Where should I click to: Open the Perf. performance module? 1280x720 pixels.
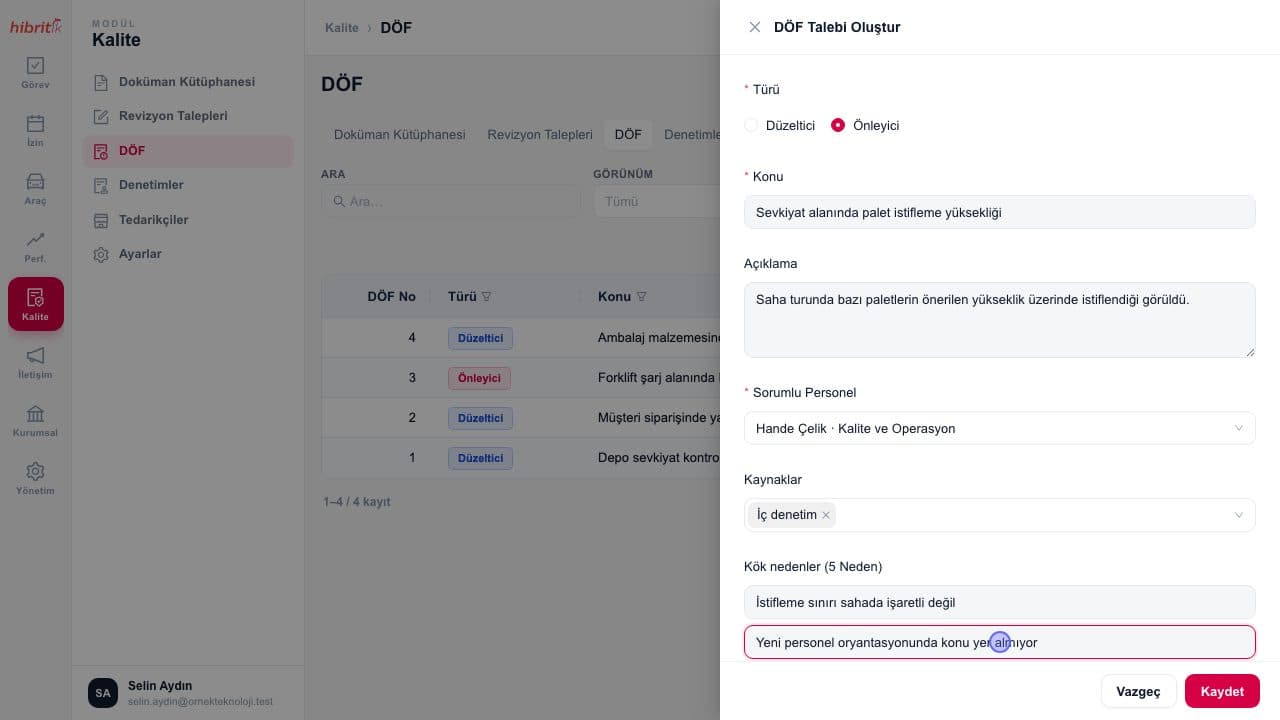point(35,247)
